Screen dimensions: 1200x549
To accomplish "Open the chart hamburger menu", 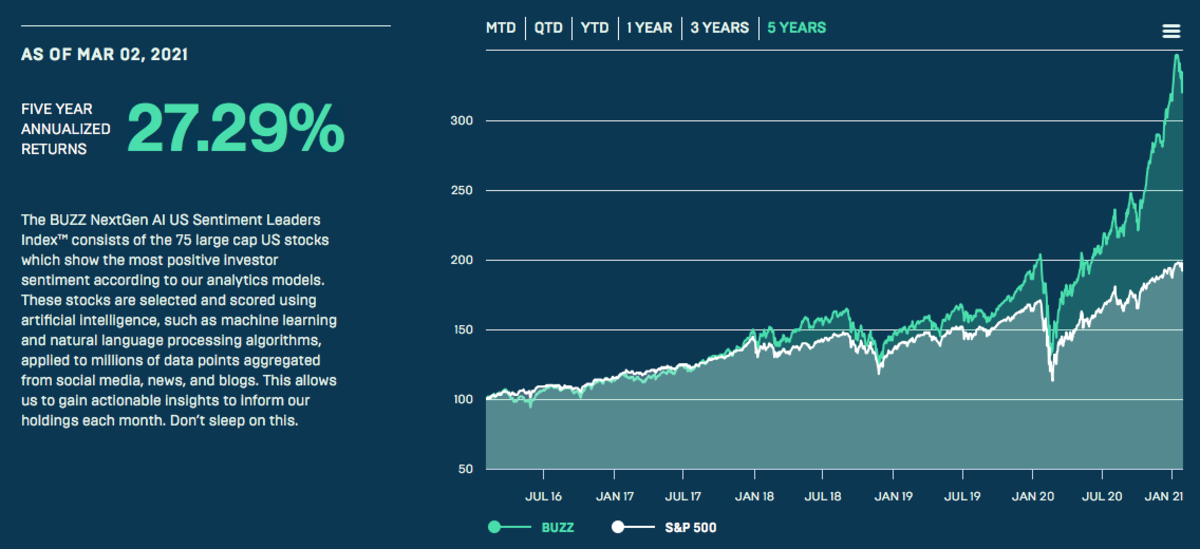I will (x=1171, y=31).
